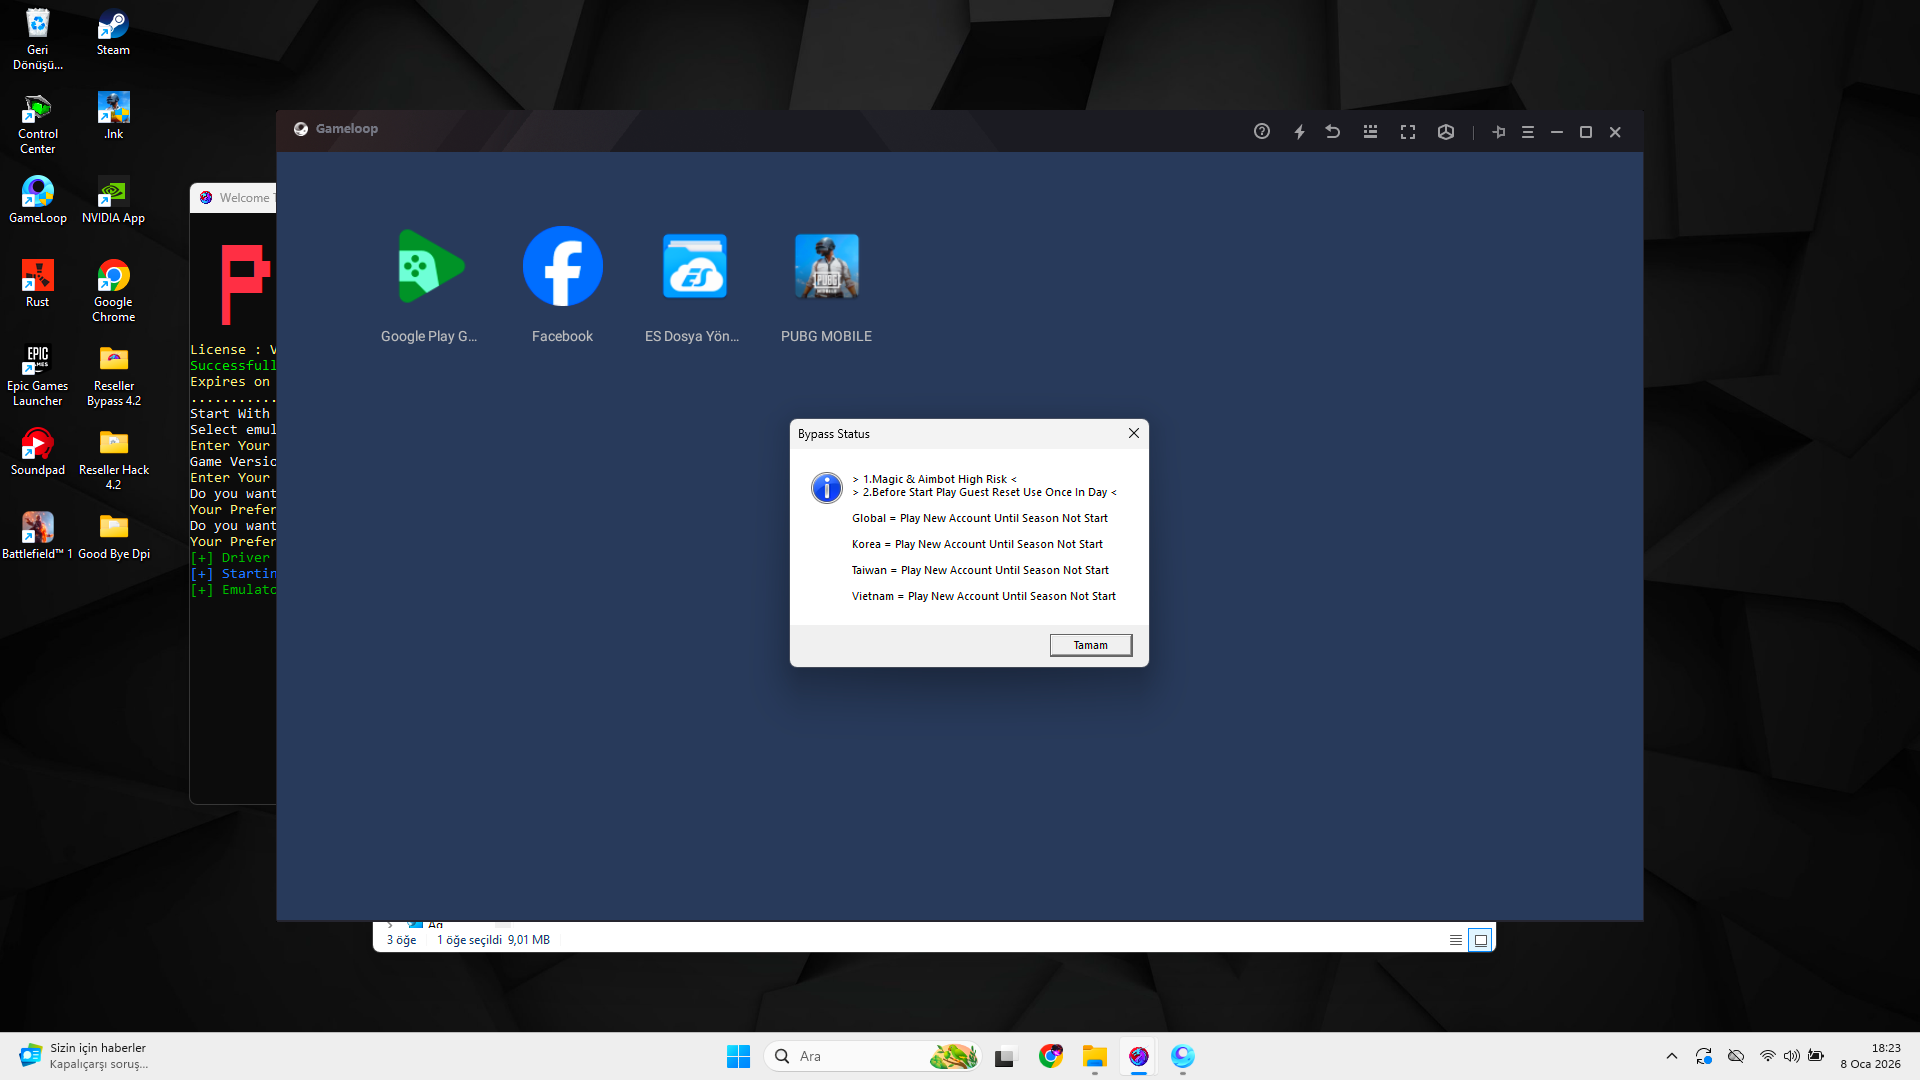Select the Epic Games Launcher desktop shortcut
The width and height of the screenshot is (1920, 1080).
pyautogui.click(x=38, y=375)
